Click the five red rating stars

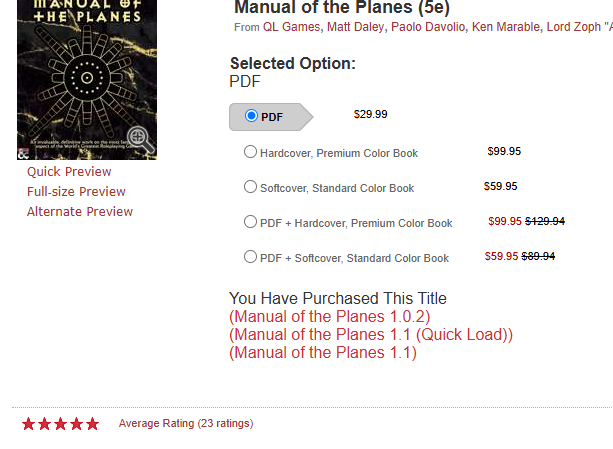pos(61,424)
